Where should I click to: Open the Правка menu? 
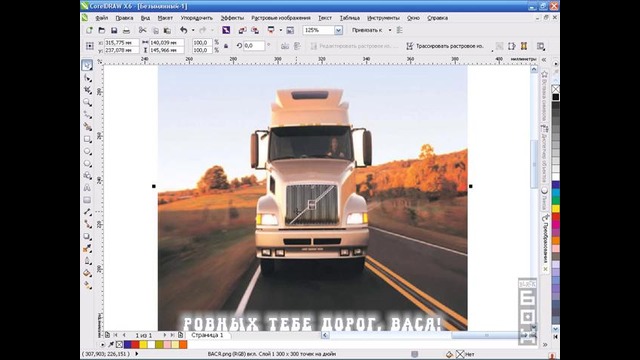(x=124, y=18)
